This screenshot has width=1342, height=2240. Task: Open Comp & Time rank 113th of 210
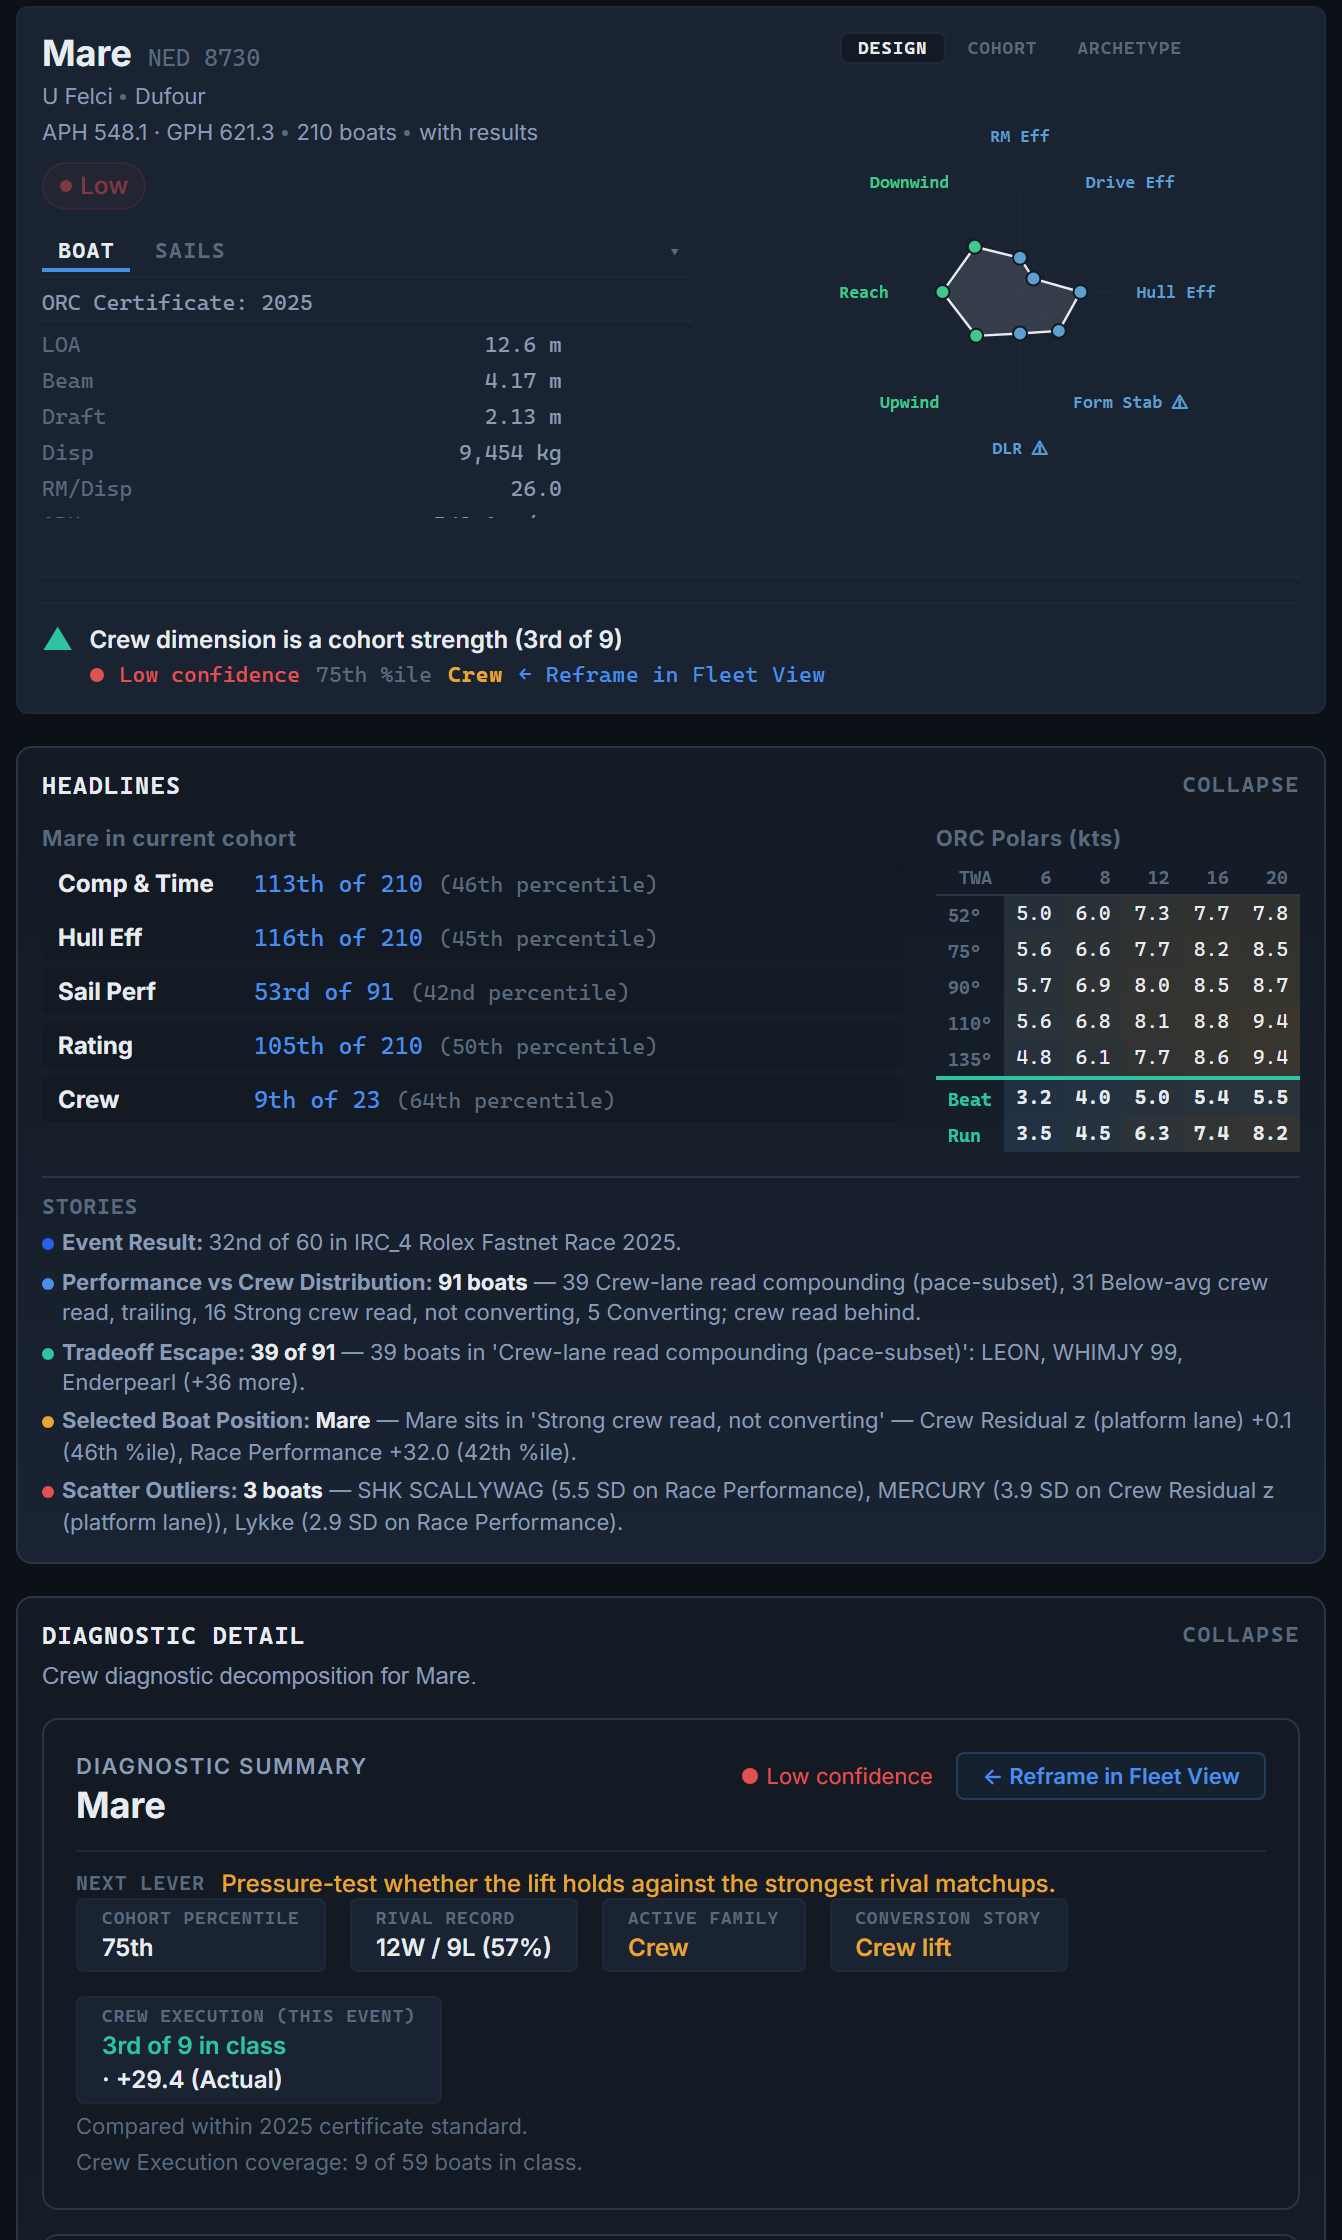tap(338, 884)
